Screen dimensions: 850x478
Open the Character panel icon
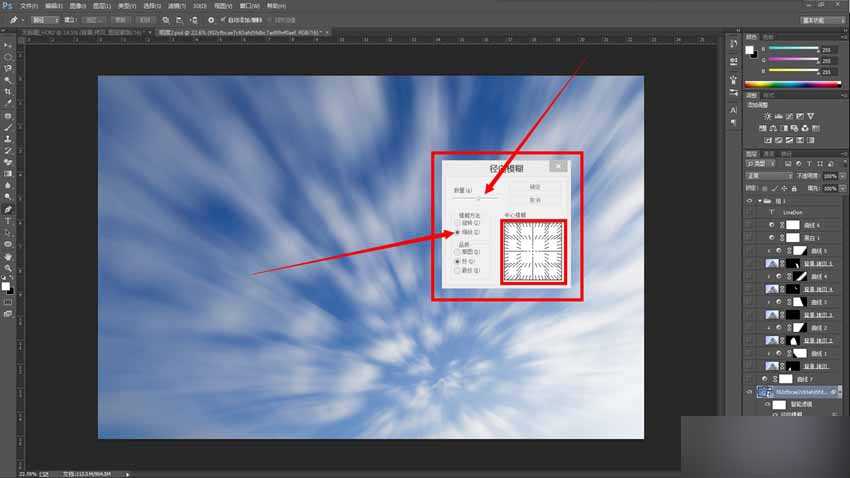coord(733,110)
